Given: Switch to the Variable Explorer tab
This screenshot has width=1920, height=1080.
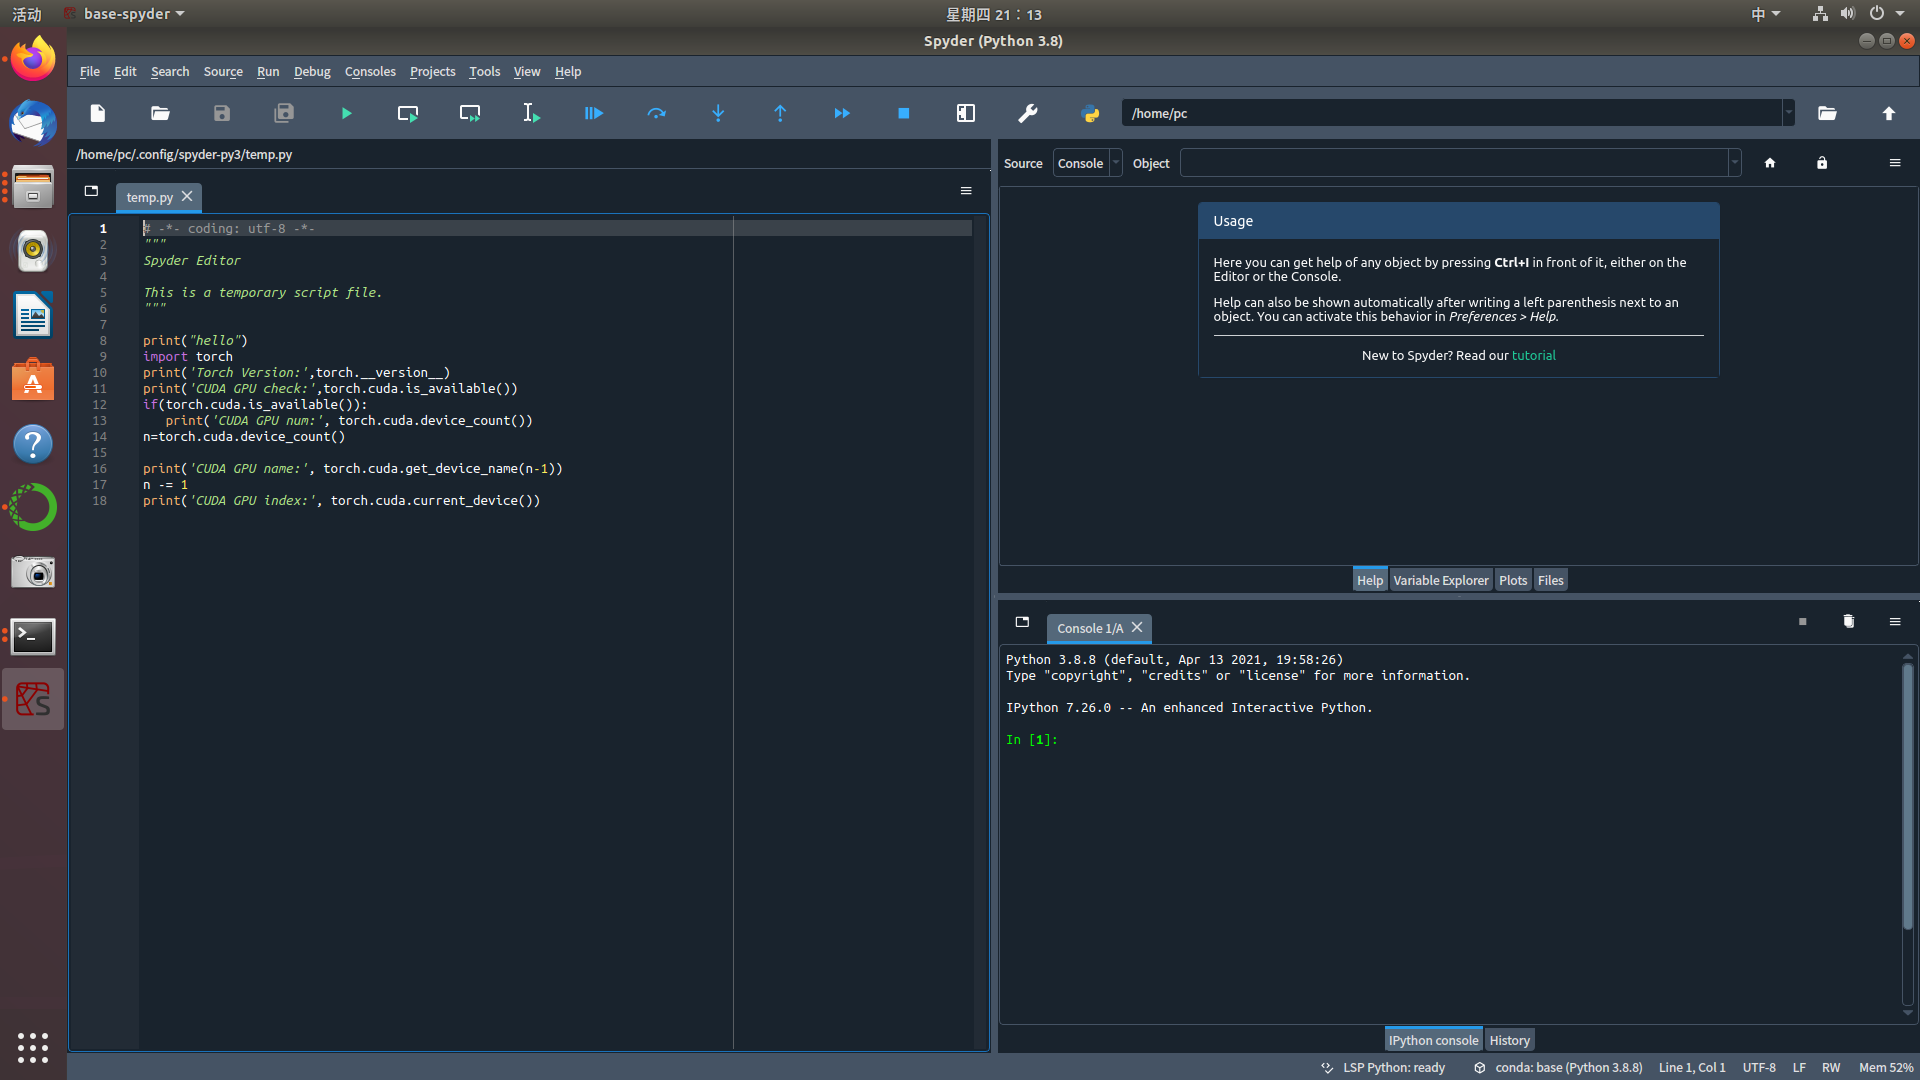Looking at the screenshot, I should point(1440,579).
